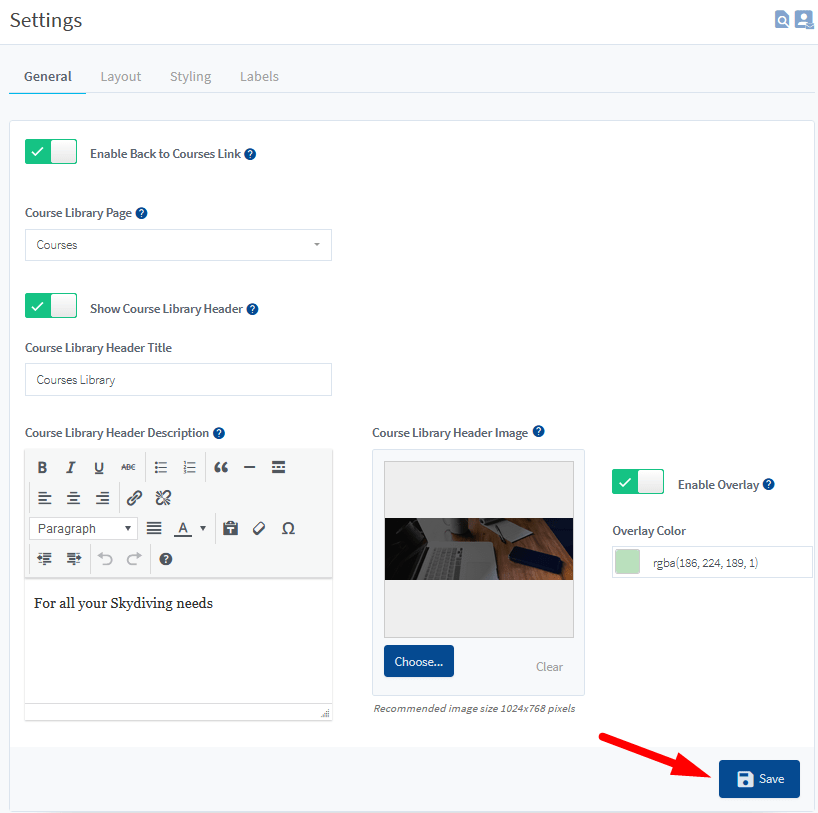Screen dimensions: 818x813
Task: Align text center in editor
Action: 74,498
